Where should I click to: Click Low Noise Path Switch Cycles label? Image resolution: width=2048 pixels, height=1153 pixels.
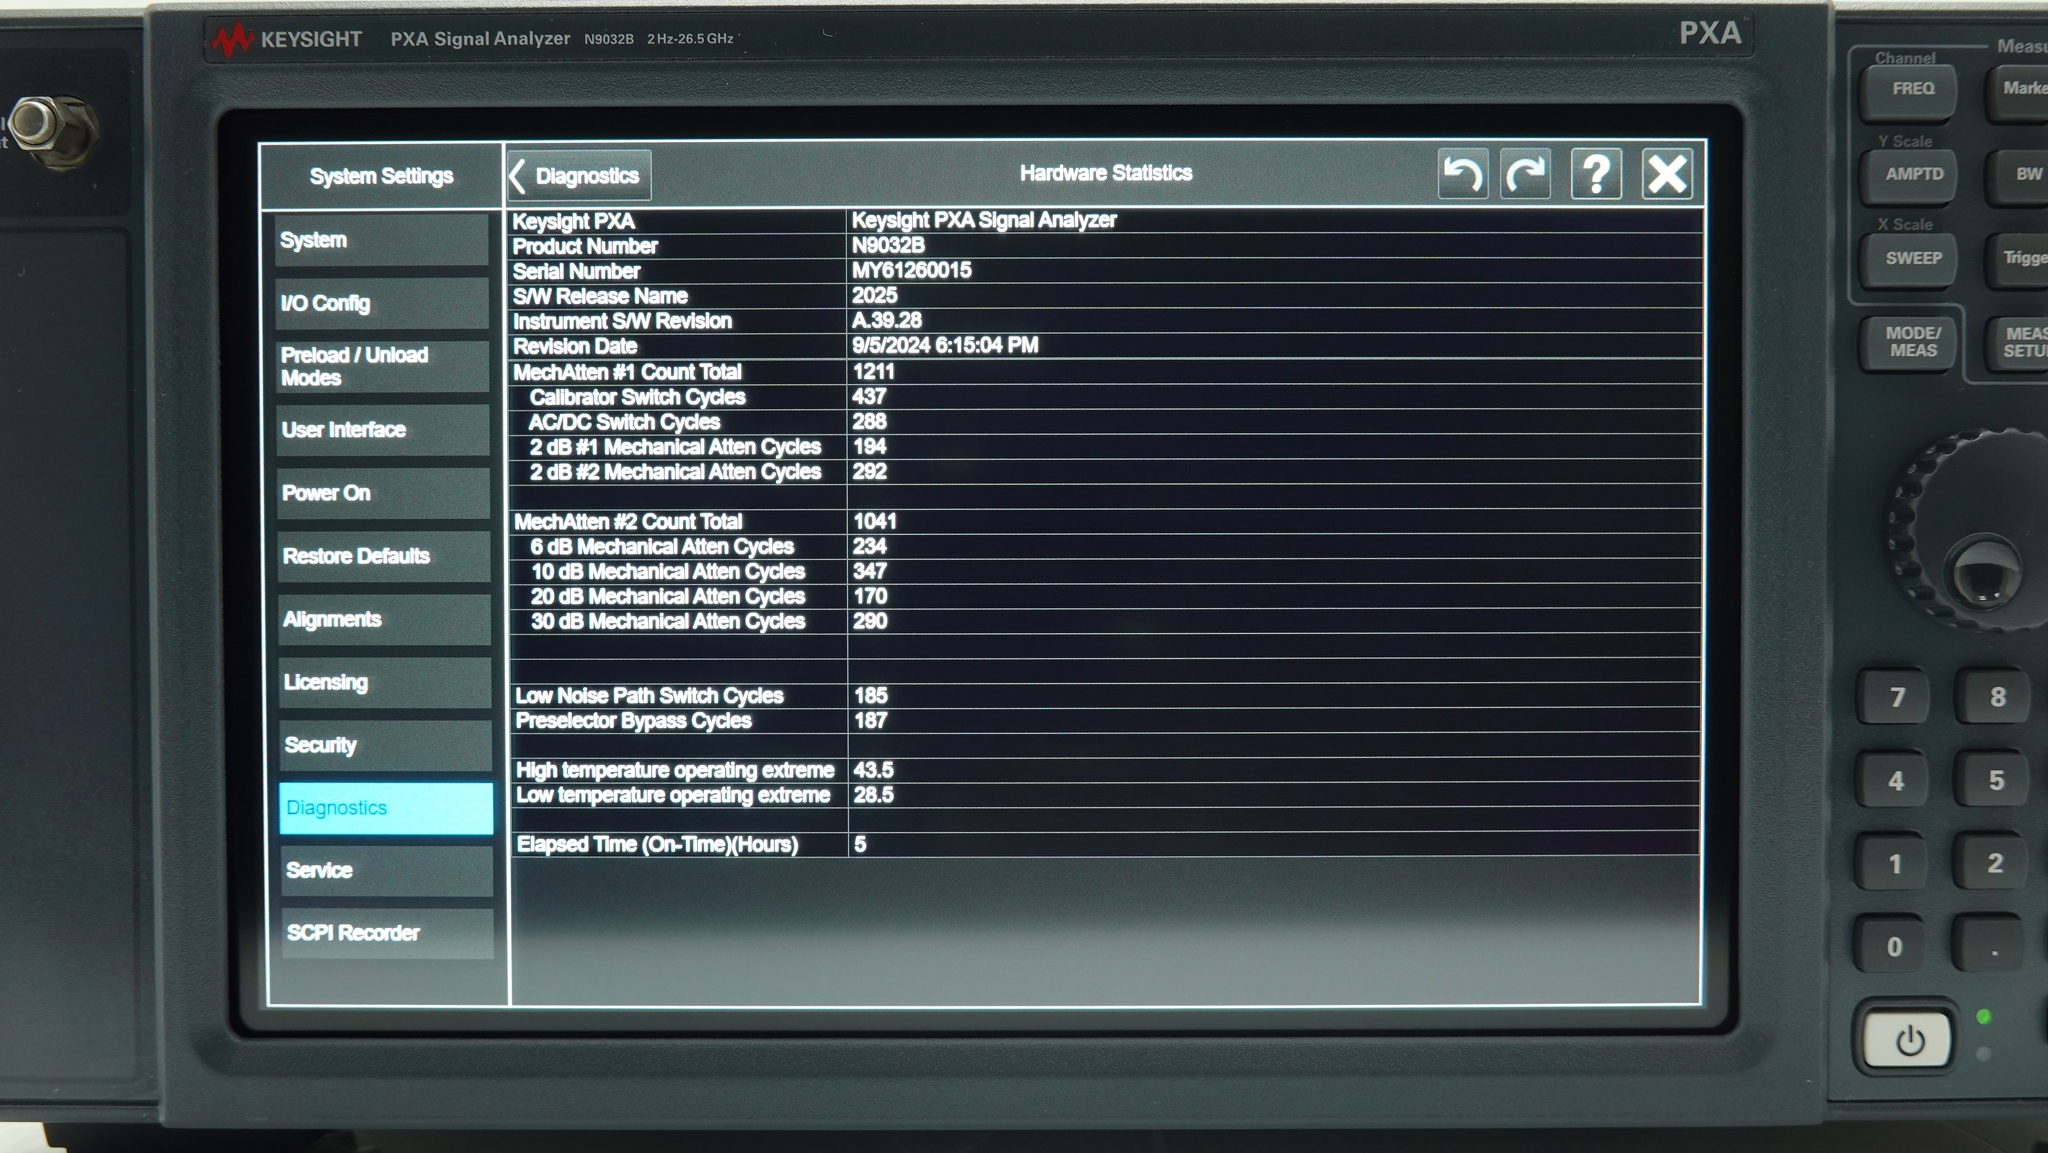tap(649, 696)
